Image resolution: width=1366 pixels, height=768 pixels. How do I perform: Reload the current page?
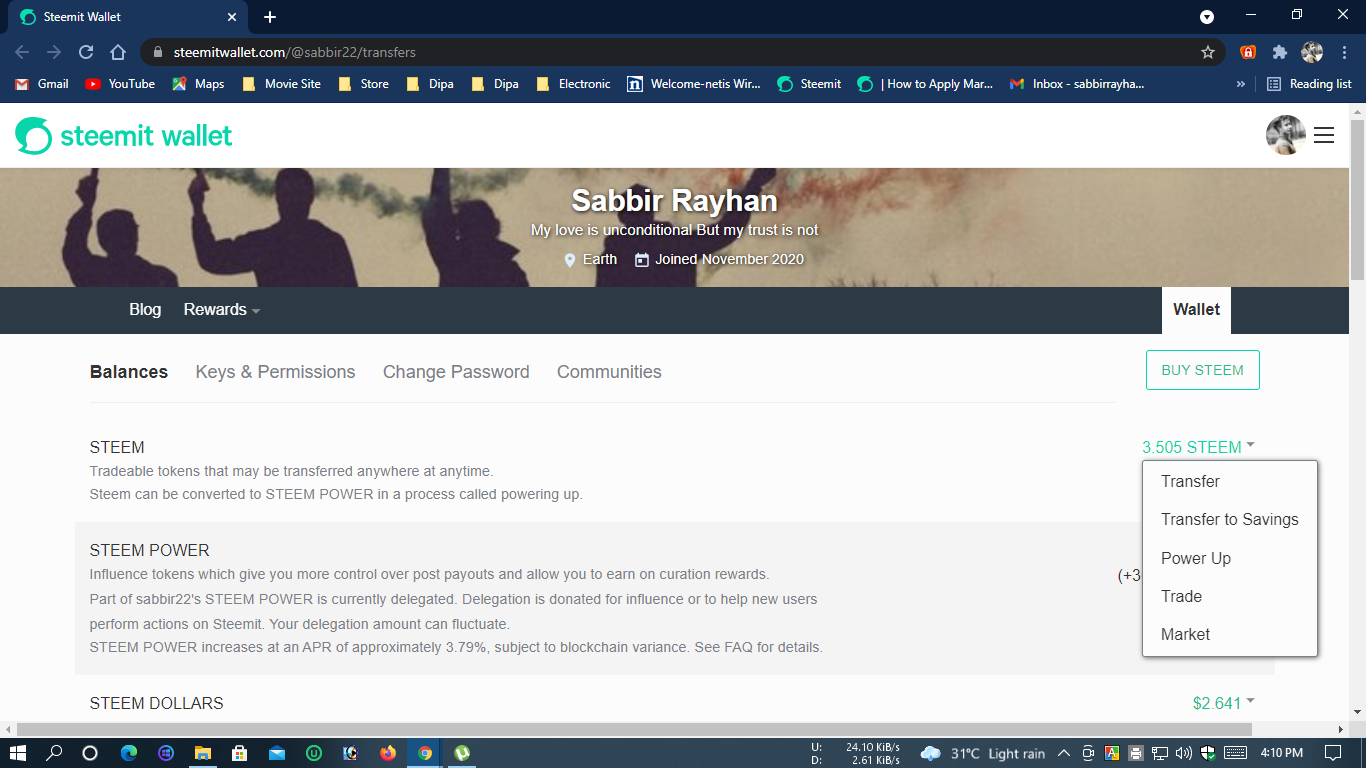click(86, 52)
